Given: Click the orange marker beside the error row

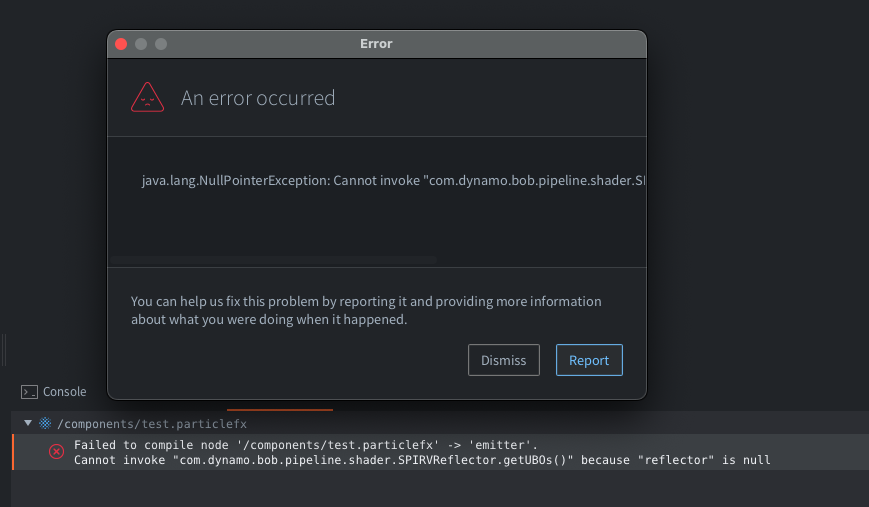Looking at the screenshot, I should [x=13, y=452].
